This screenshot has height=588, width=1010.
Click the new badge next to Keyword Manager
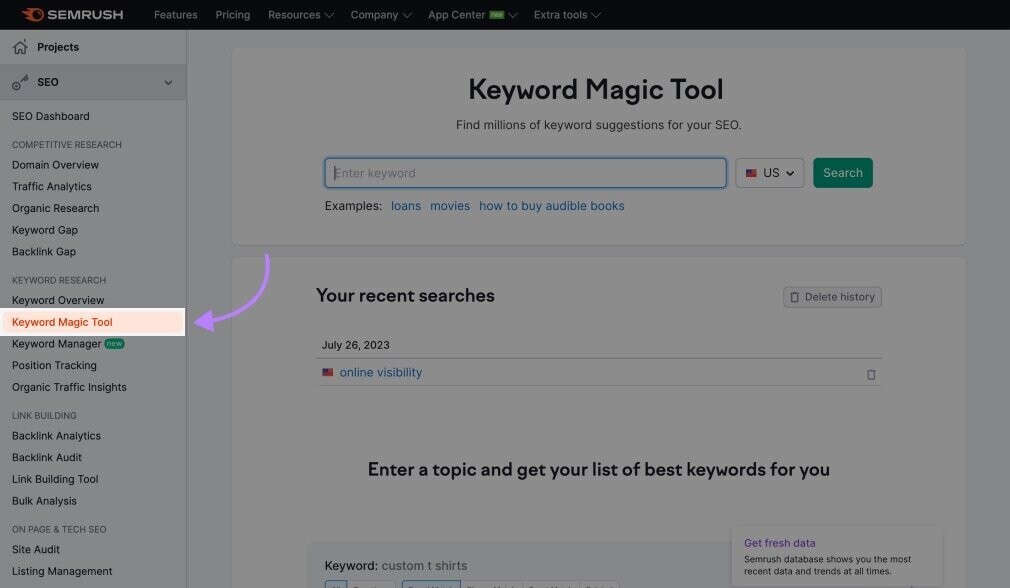click(113, 343)
